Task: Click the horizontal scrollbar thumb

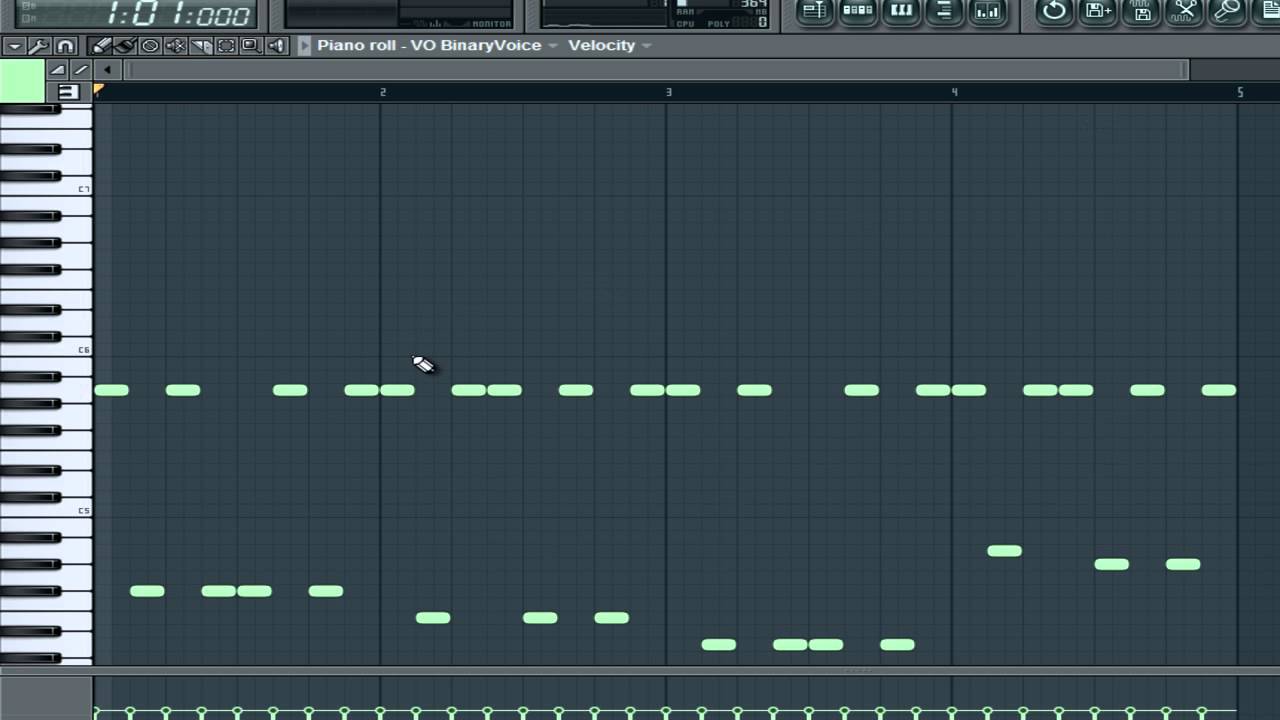Action: coord(656,70)
